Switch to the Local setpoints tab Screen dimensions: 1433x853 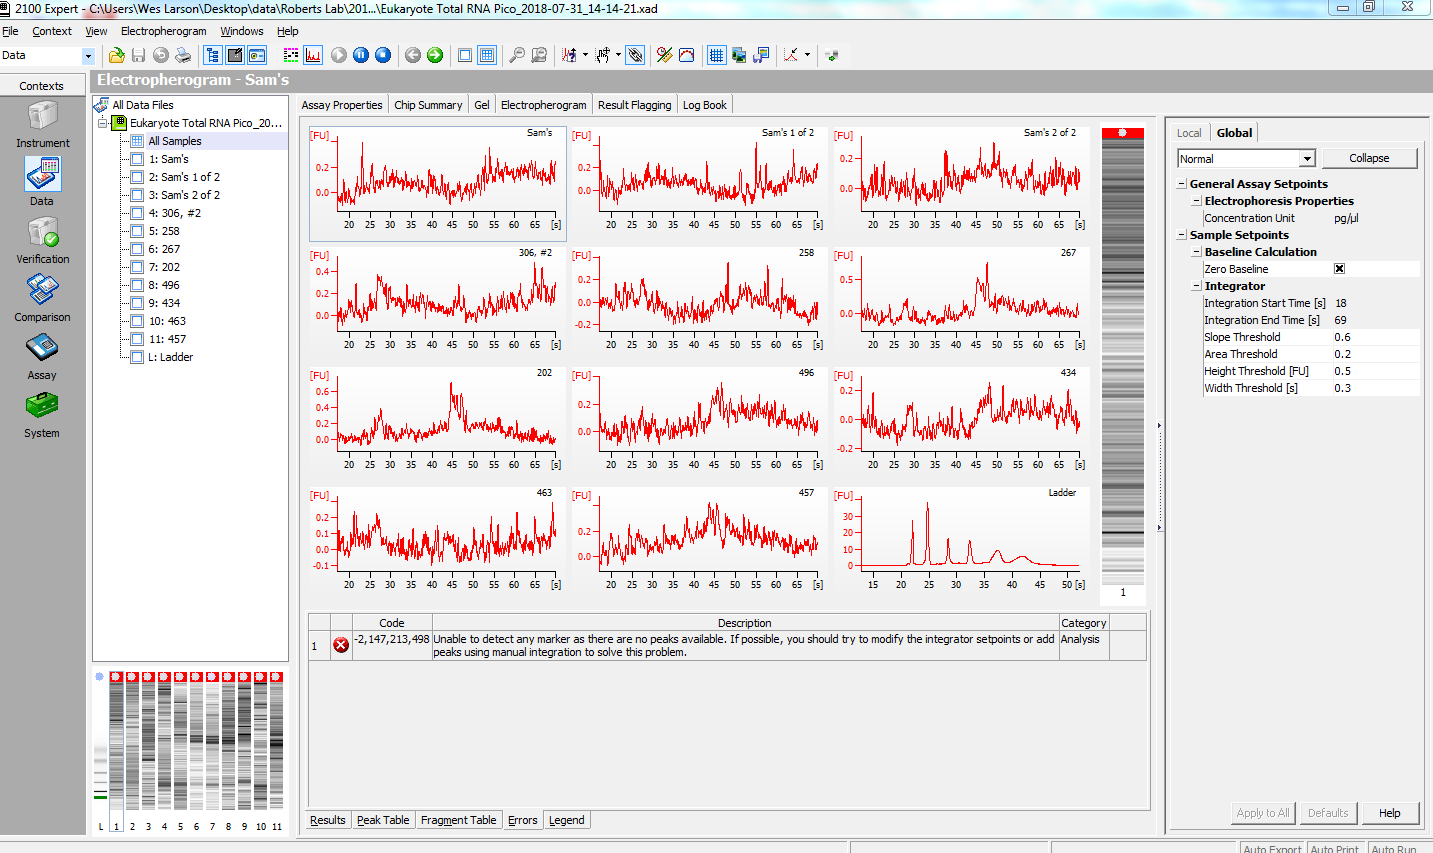1189,133
